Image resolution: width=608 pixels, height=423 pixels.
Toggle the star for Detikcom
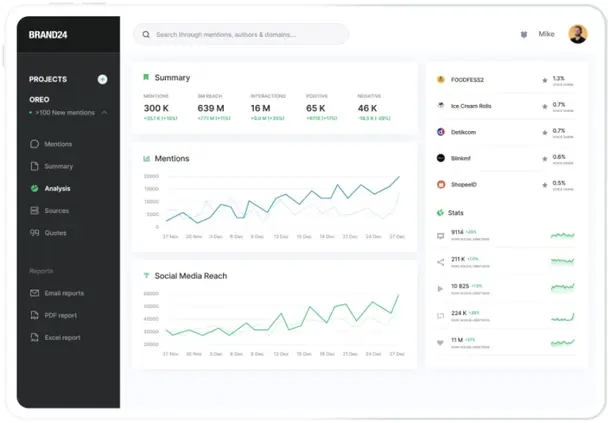544,132
